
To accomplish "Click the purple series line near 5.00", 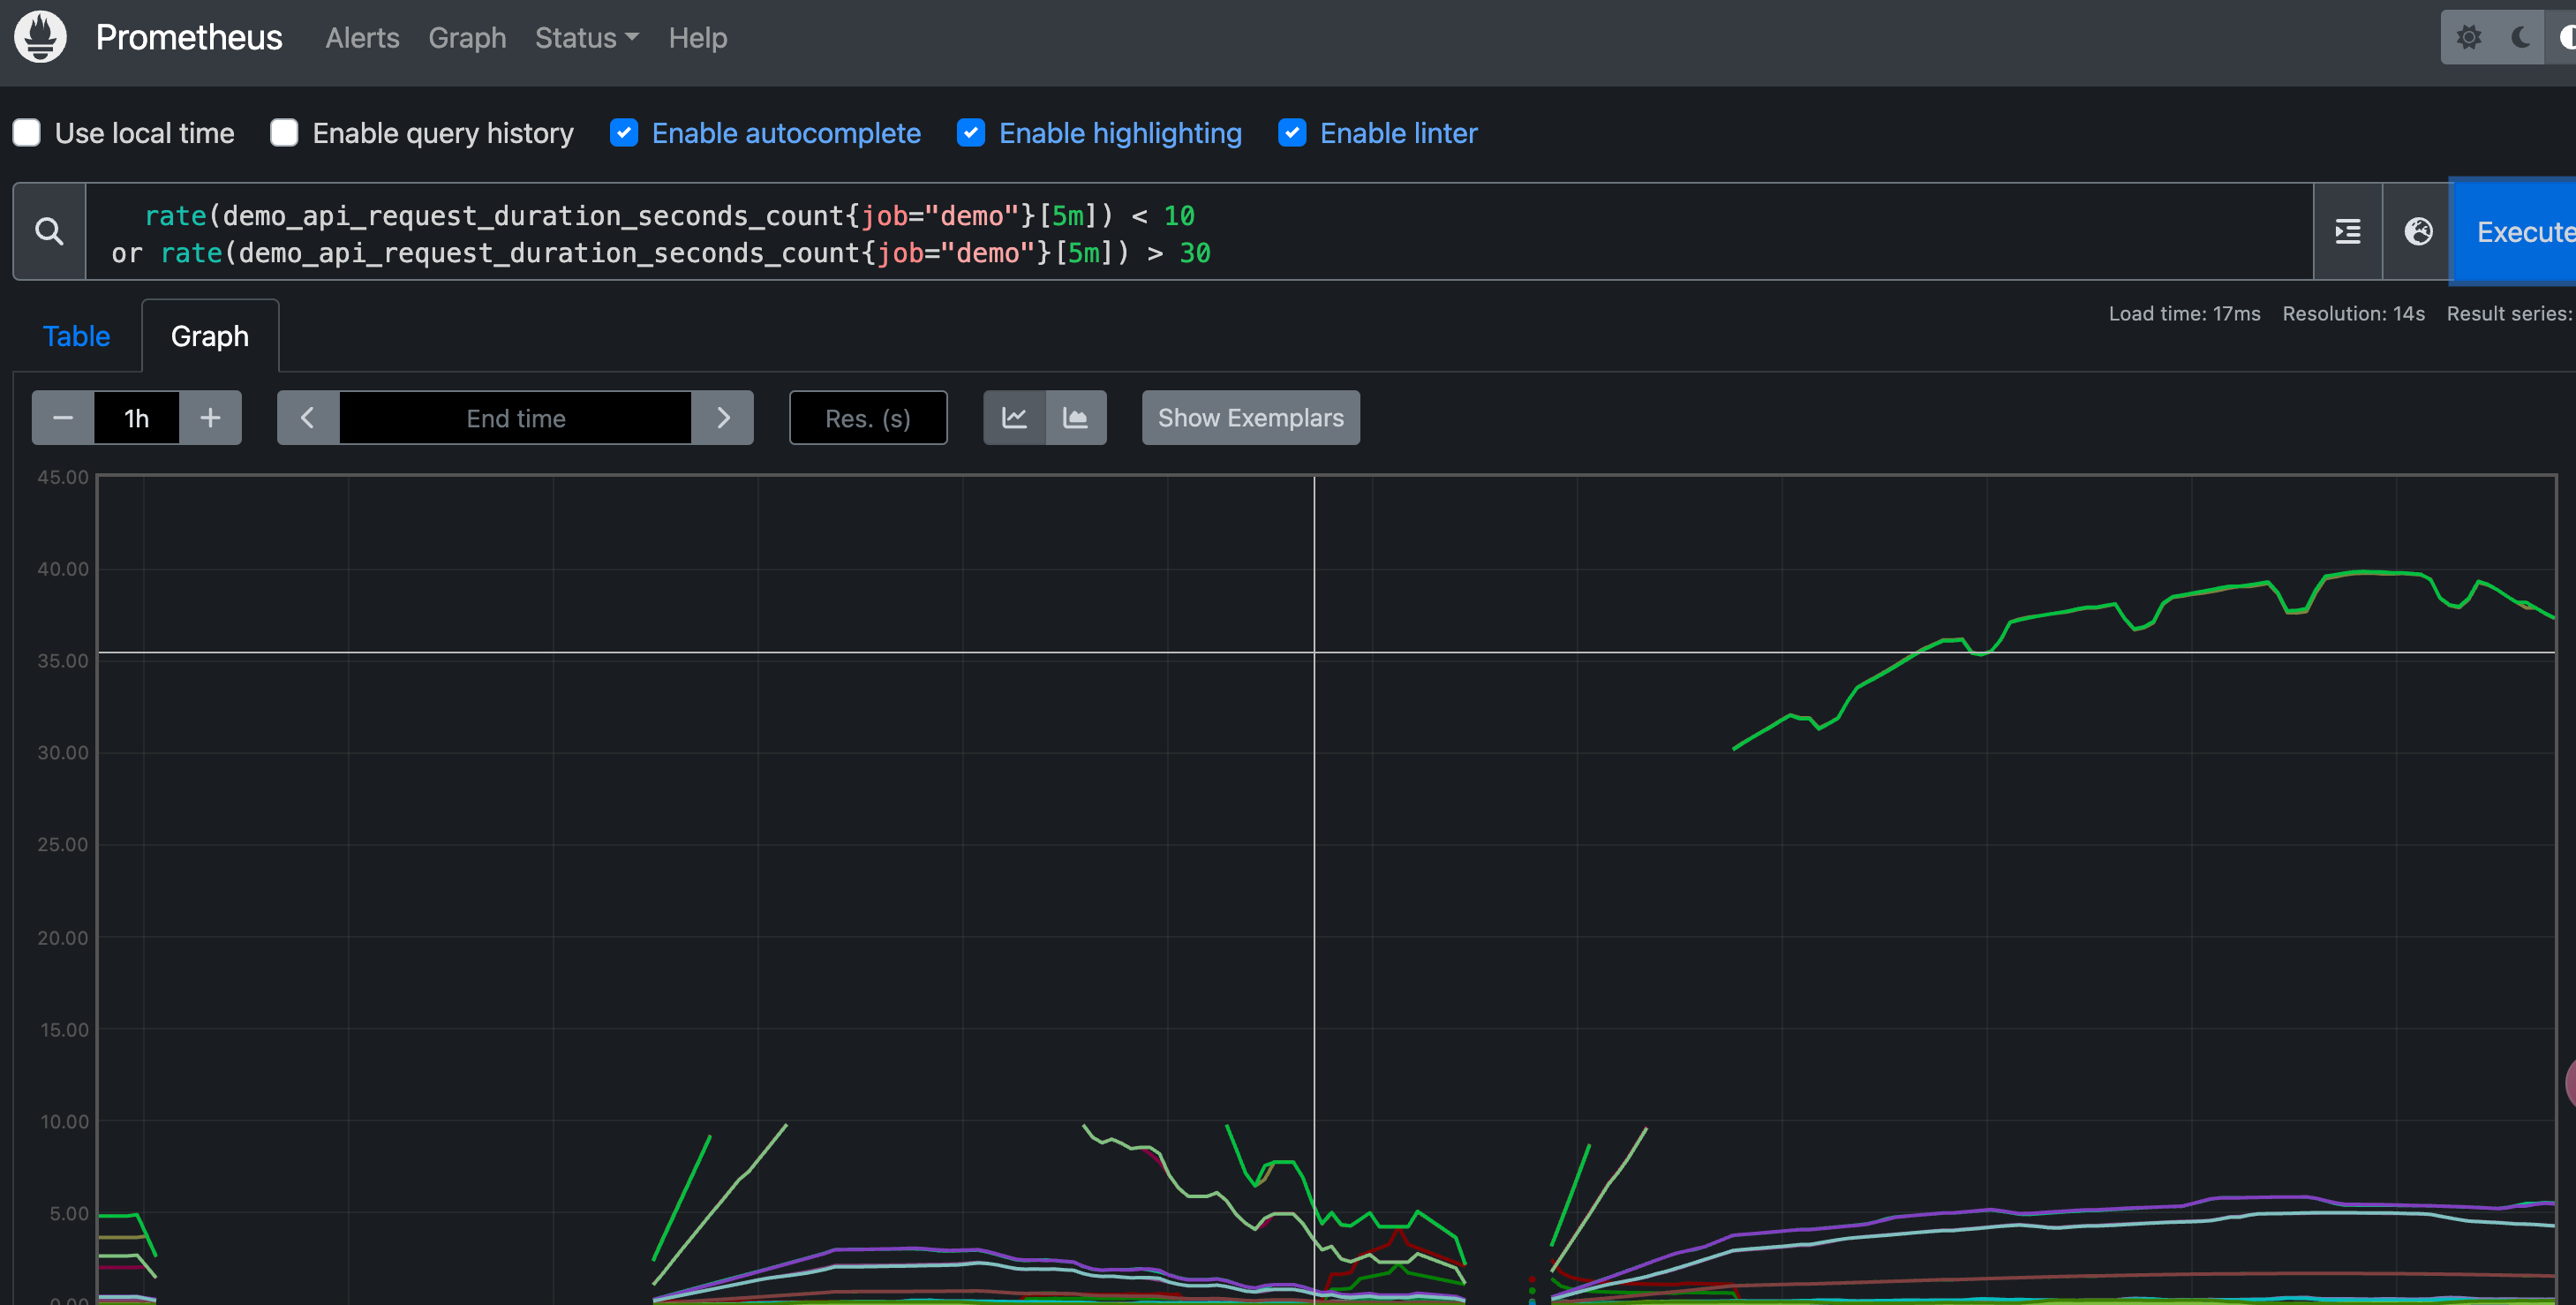I will [2260, 1197].
